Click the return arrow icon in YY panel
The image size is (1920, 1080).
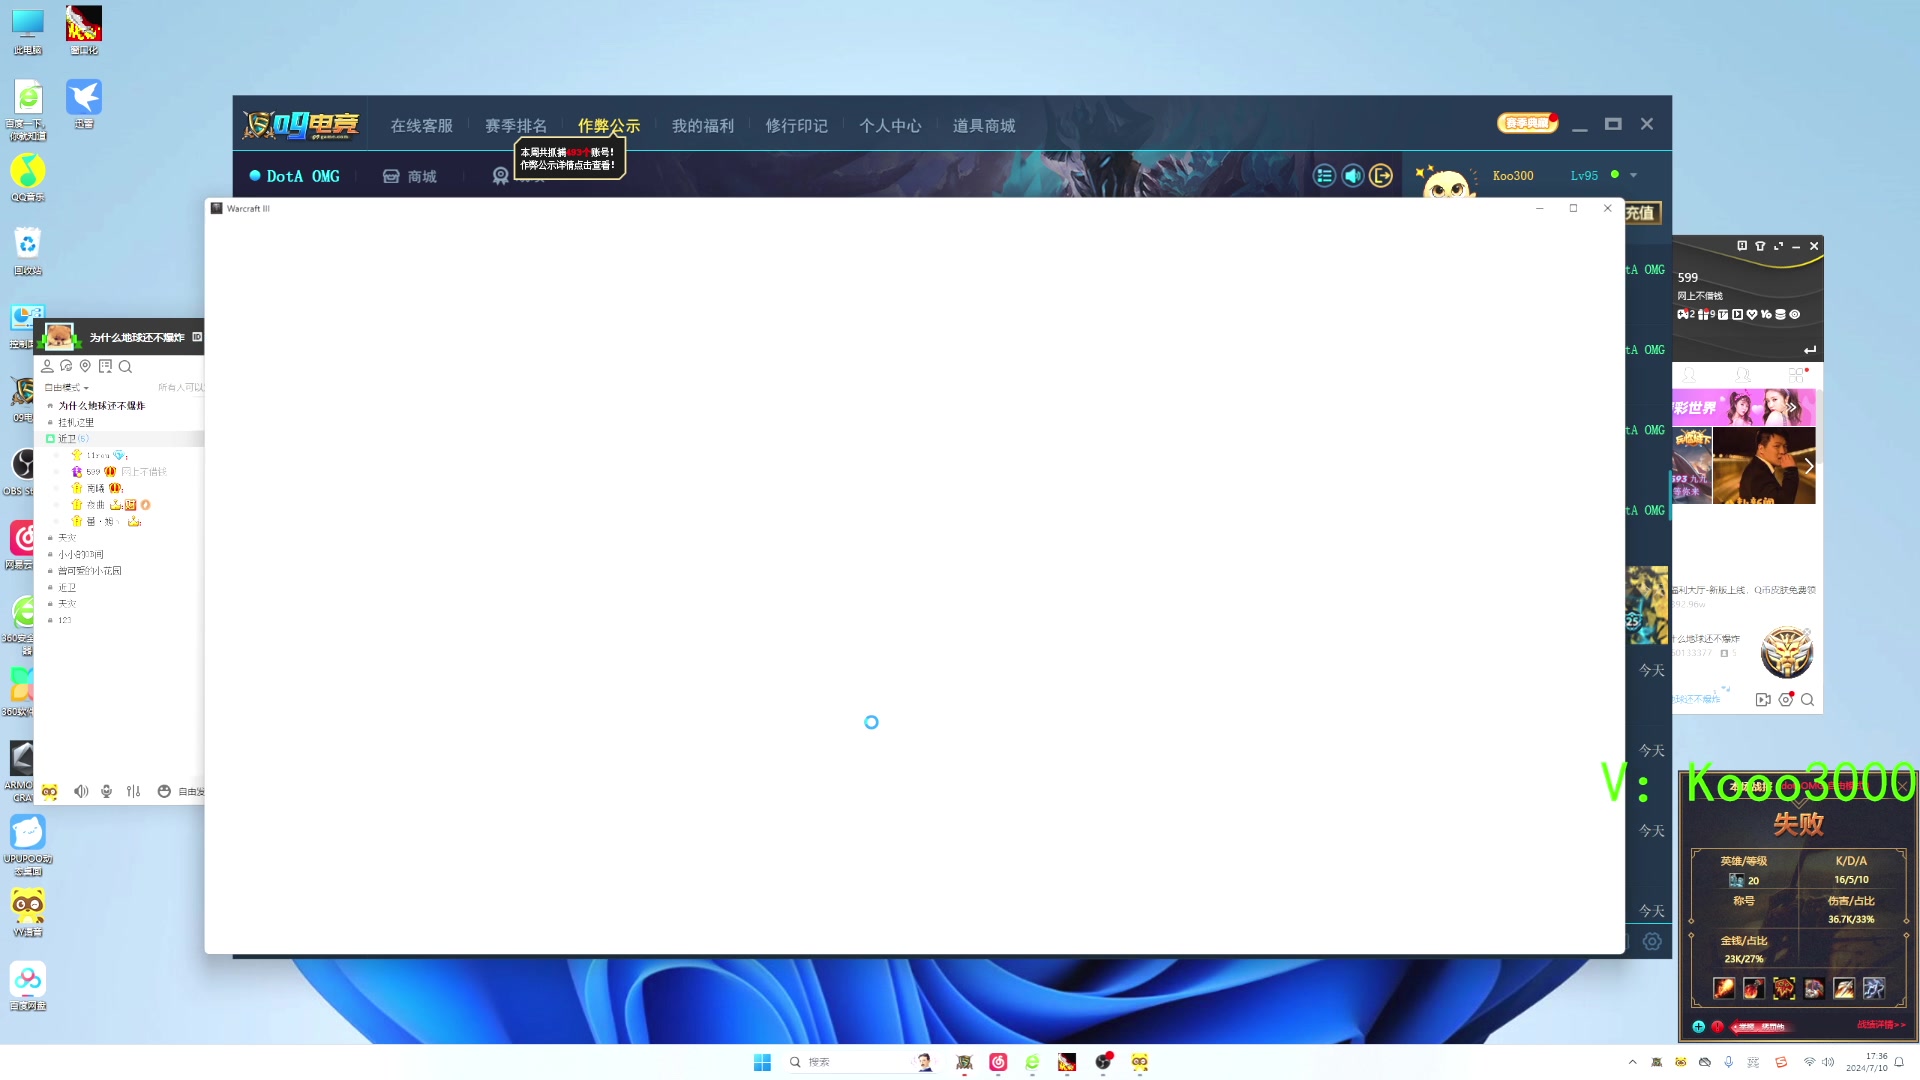point(1809,350)
